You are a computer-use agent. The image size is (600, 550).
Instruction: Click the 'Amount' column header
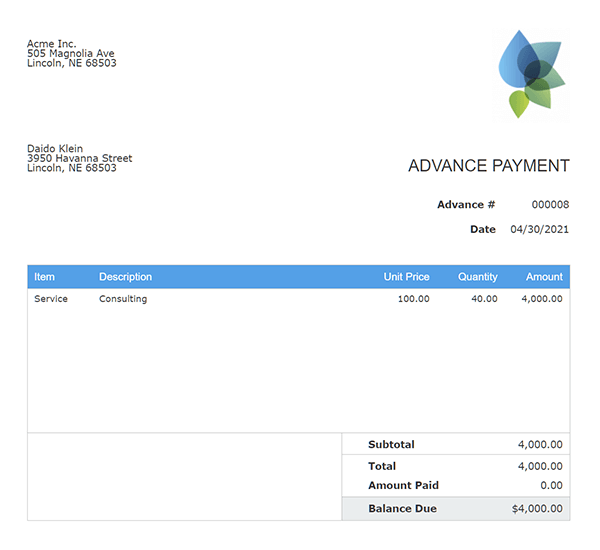click(x=544, y=277)
